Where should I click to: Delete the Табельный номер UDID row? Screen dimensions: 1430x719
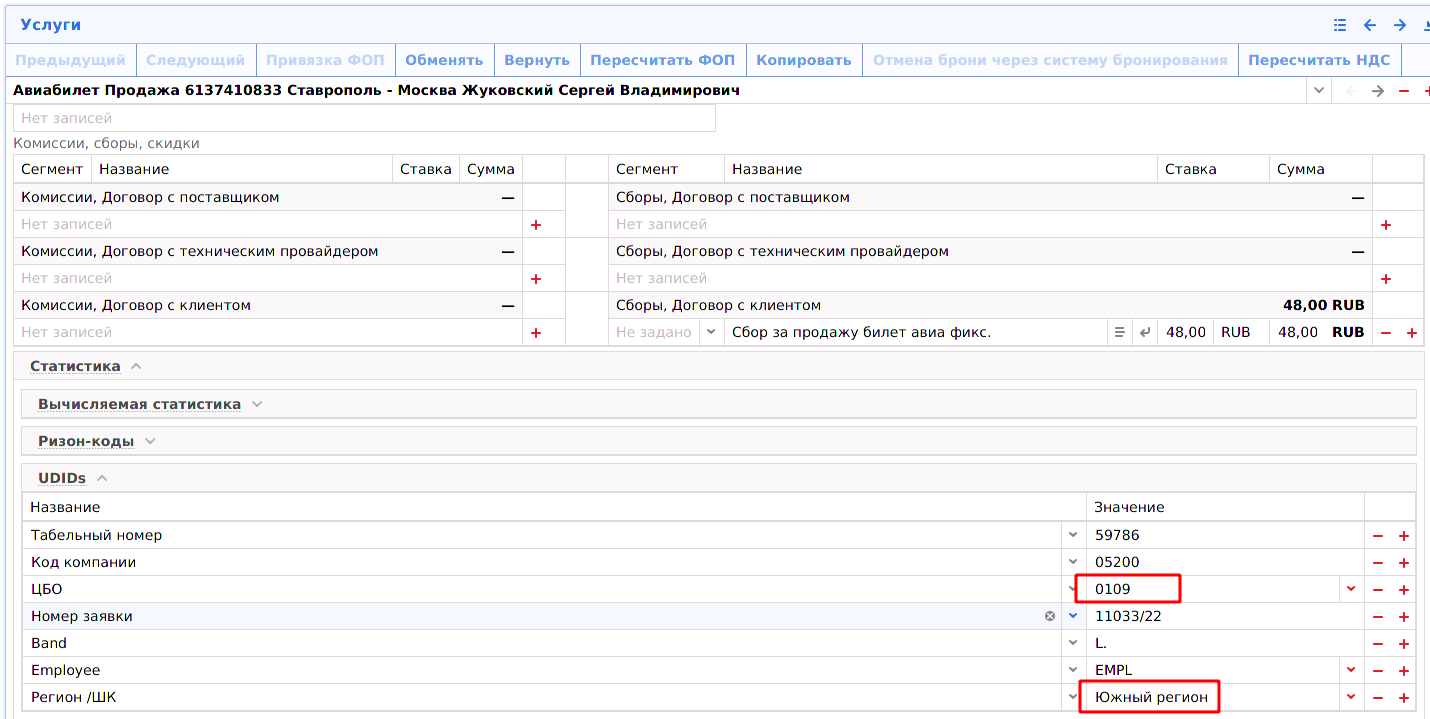pos(1378,536)
